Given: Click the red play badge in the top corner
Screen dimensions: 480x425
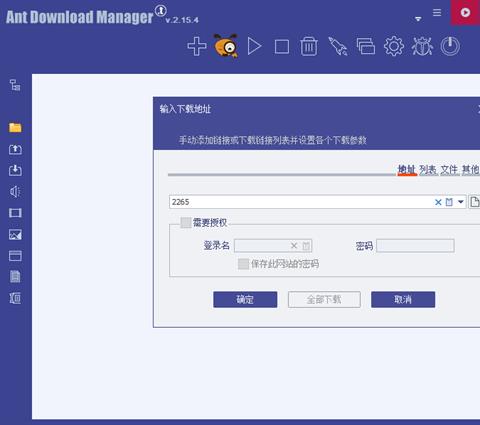Looking at the screenshot, I should [x=465, y=12].
